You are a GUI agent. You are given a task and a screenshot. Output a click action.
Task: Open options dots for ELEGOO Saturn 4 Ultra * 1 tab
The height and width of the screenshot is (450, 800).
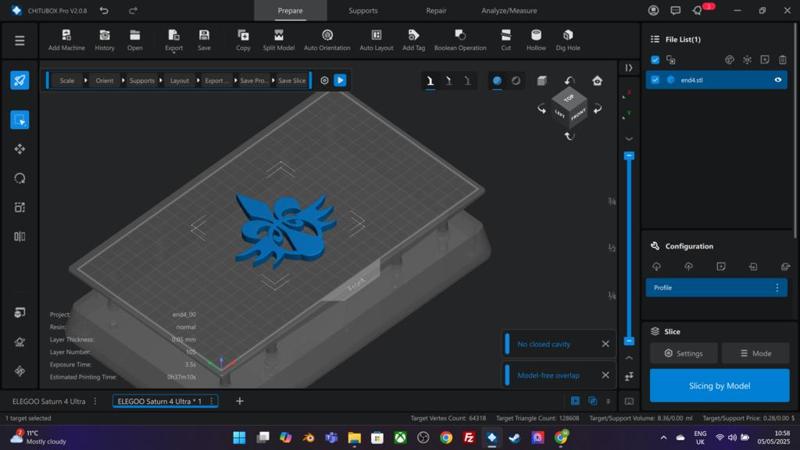211,402
